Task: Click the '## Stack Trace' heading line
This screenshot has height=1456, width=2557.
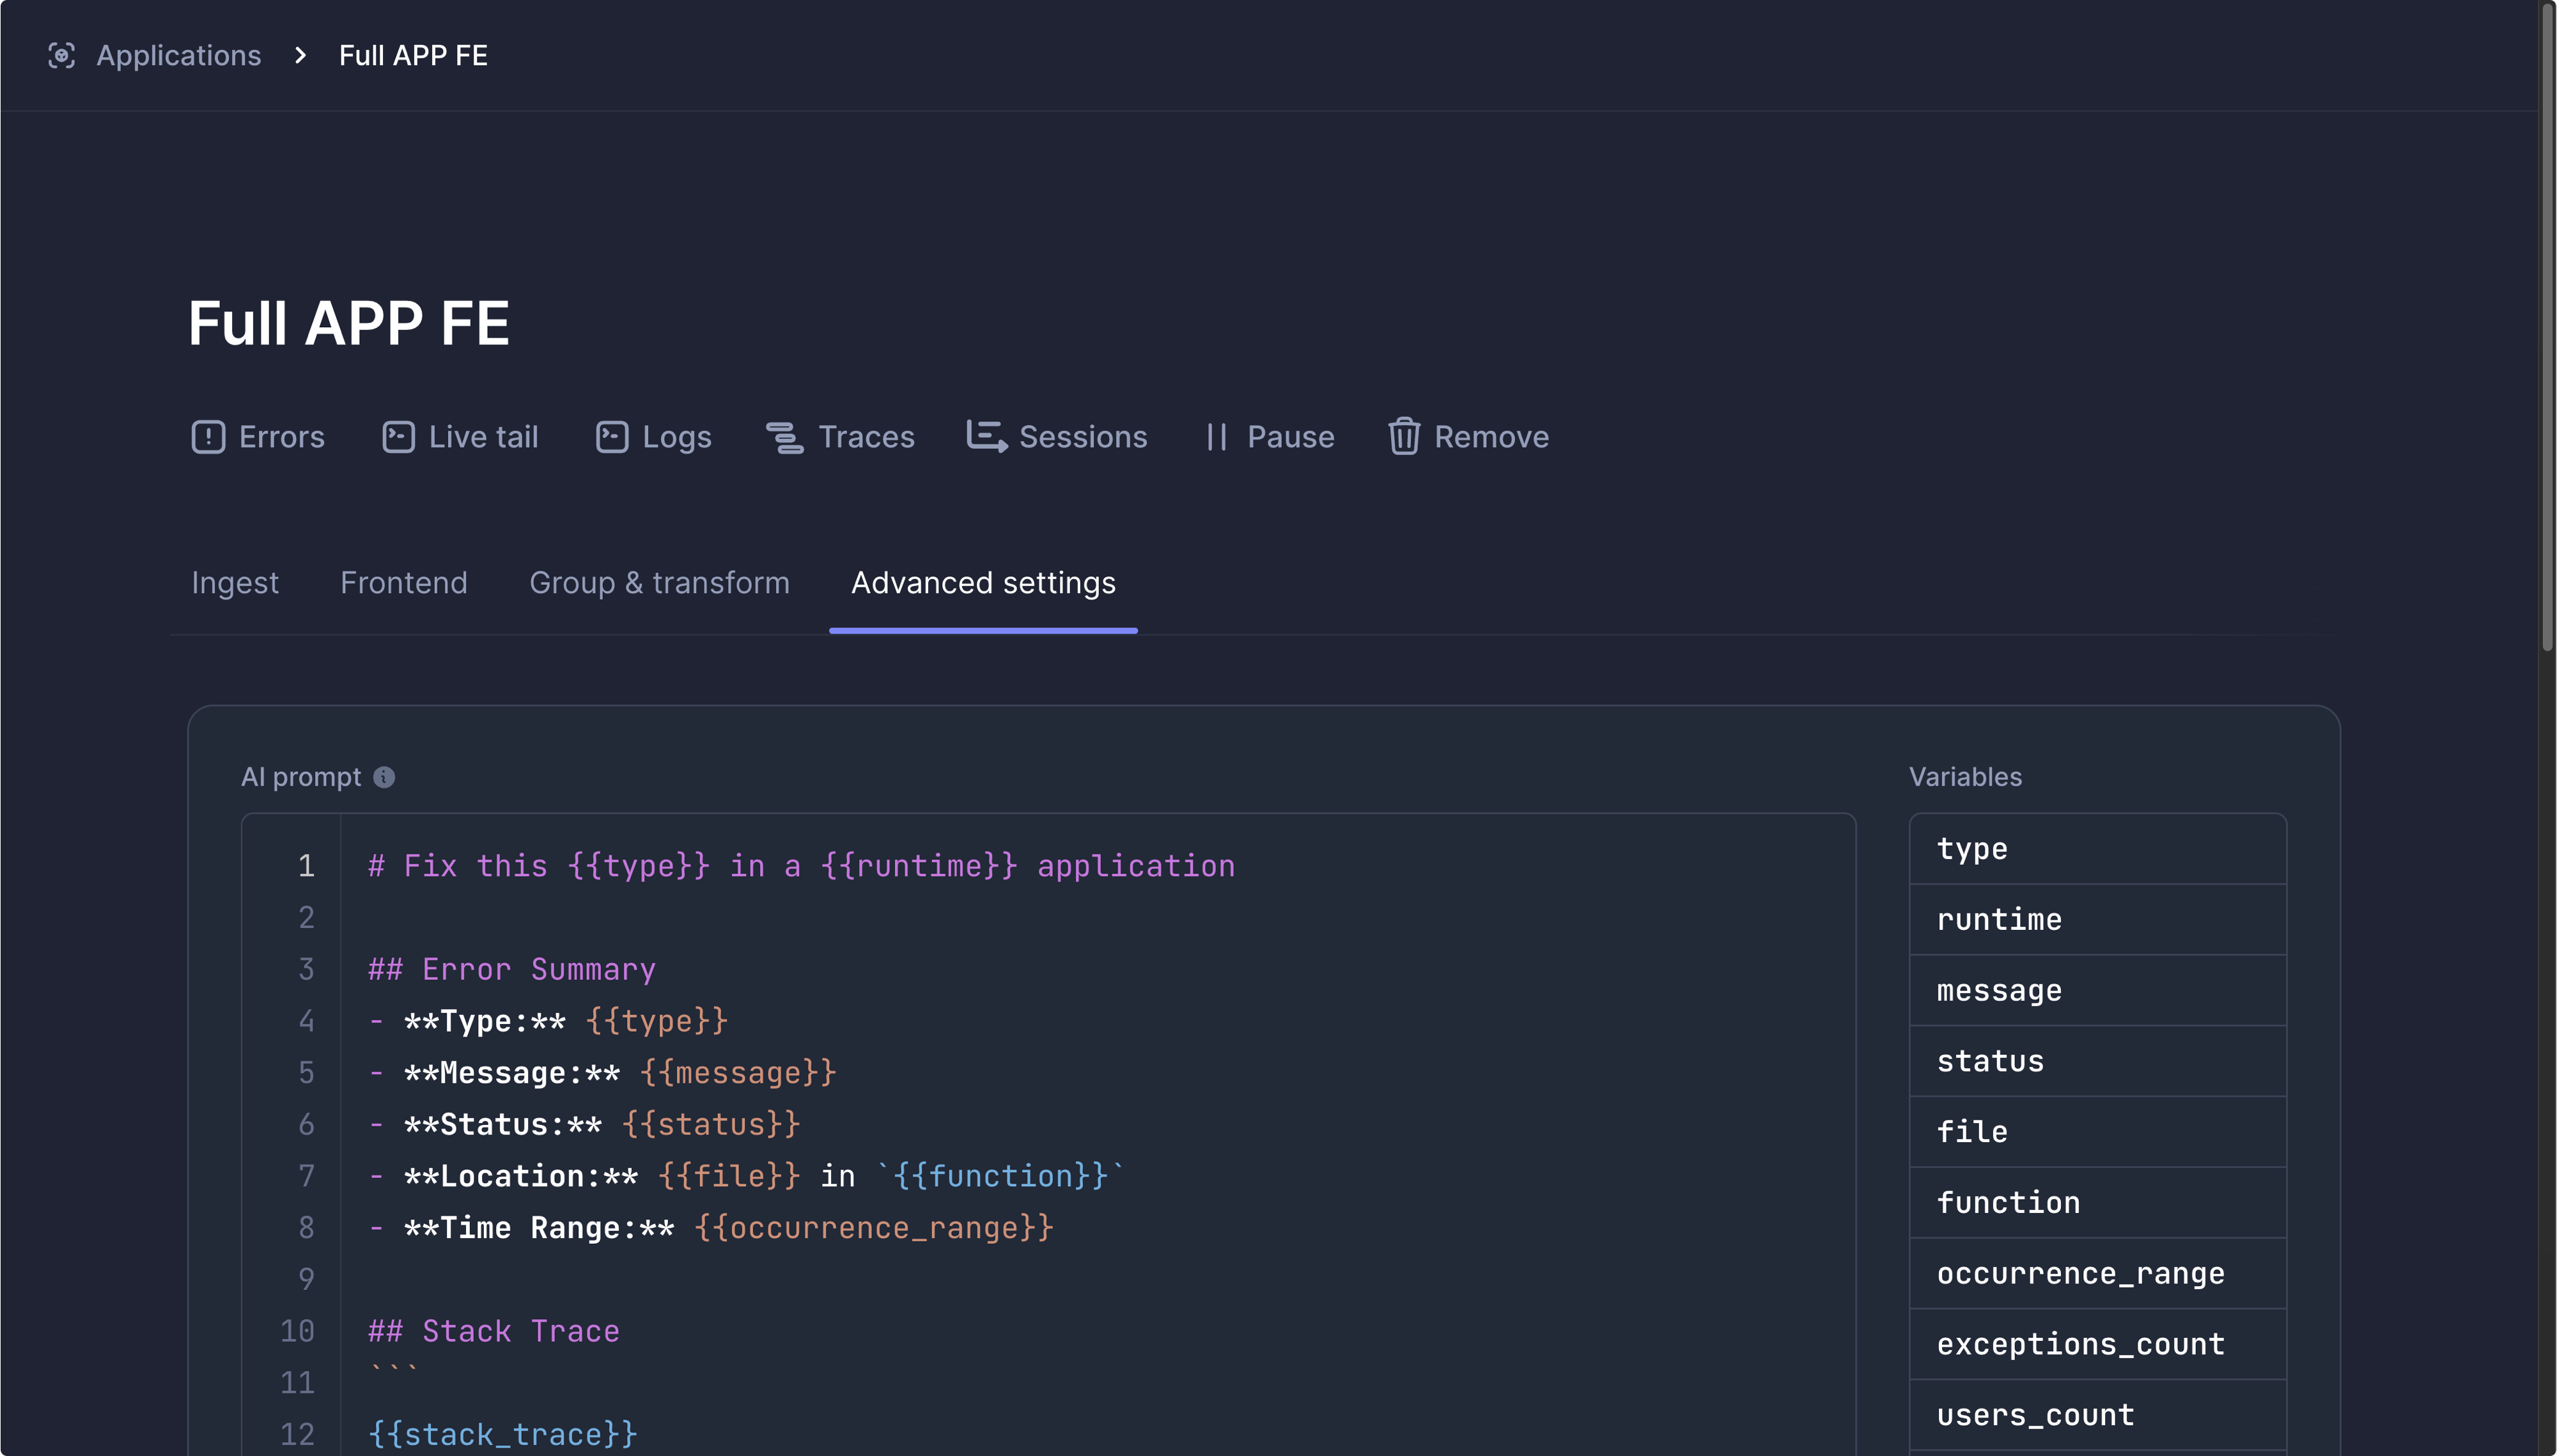Action: pyautogui.click(x=494, y=1331)
